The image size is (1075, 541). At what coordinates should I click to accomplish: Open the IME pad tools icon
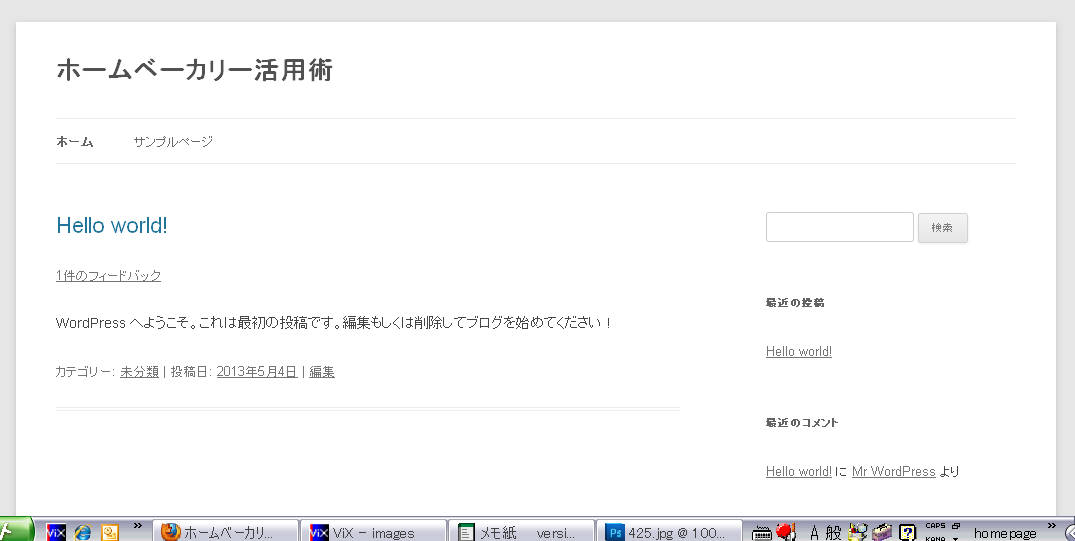[x=858, y=531]
